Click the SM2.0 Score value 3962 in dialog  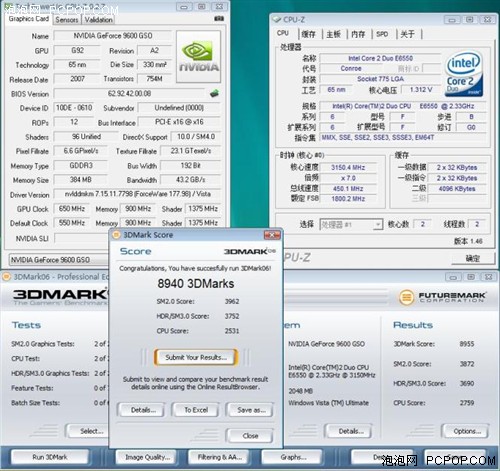[232, 301]
